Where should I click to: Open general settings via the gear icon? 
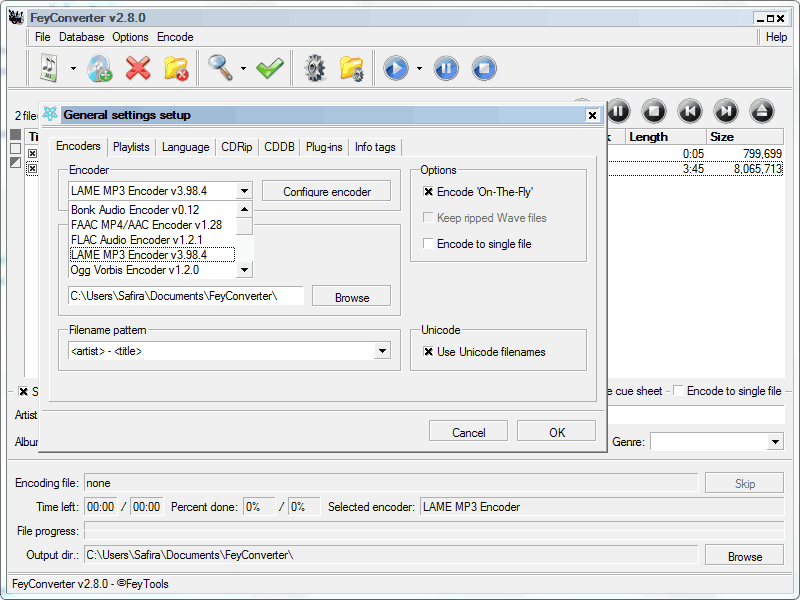(x=314, y=68)
